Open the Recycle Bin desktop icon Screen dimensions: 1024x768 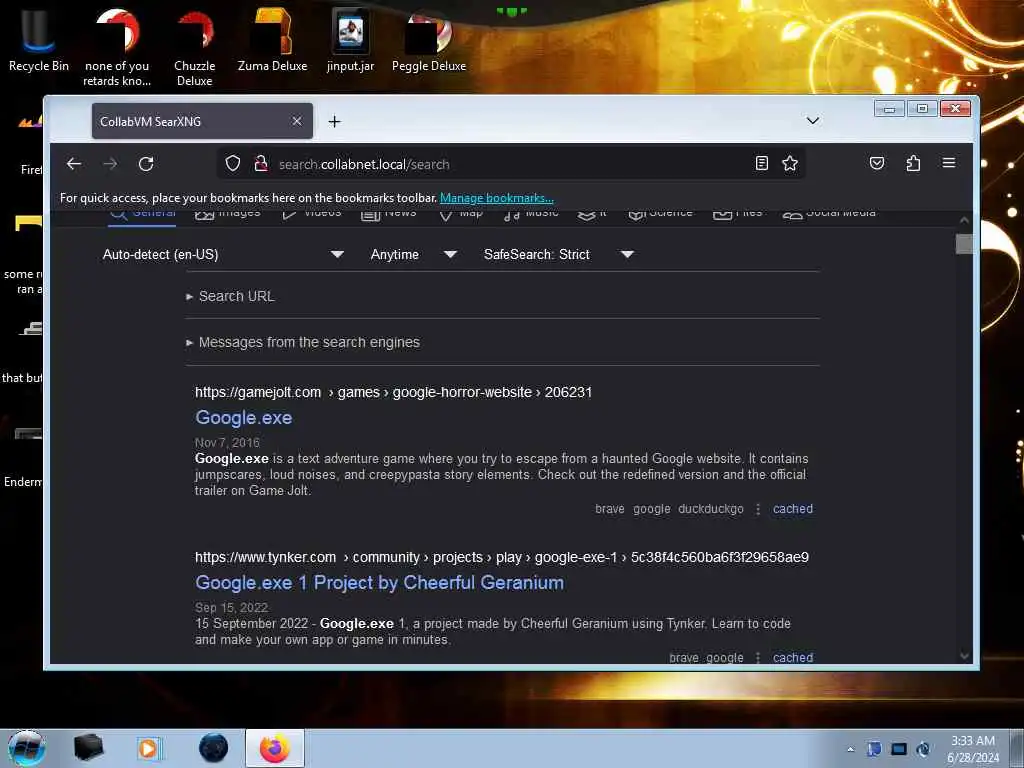(x=39, y=39)
